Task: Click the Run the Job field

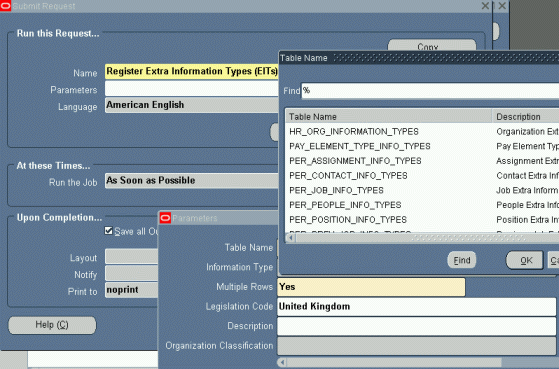Action: [x=191, y=180]
